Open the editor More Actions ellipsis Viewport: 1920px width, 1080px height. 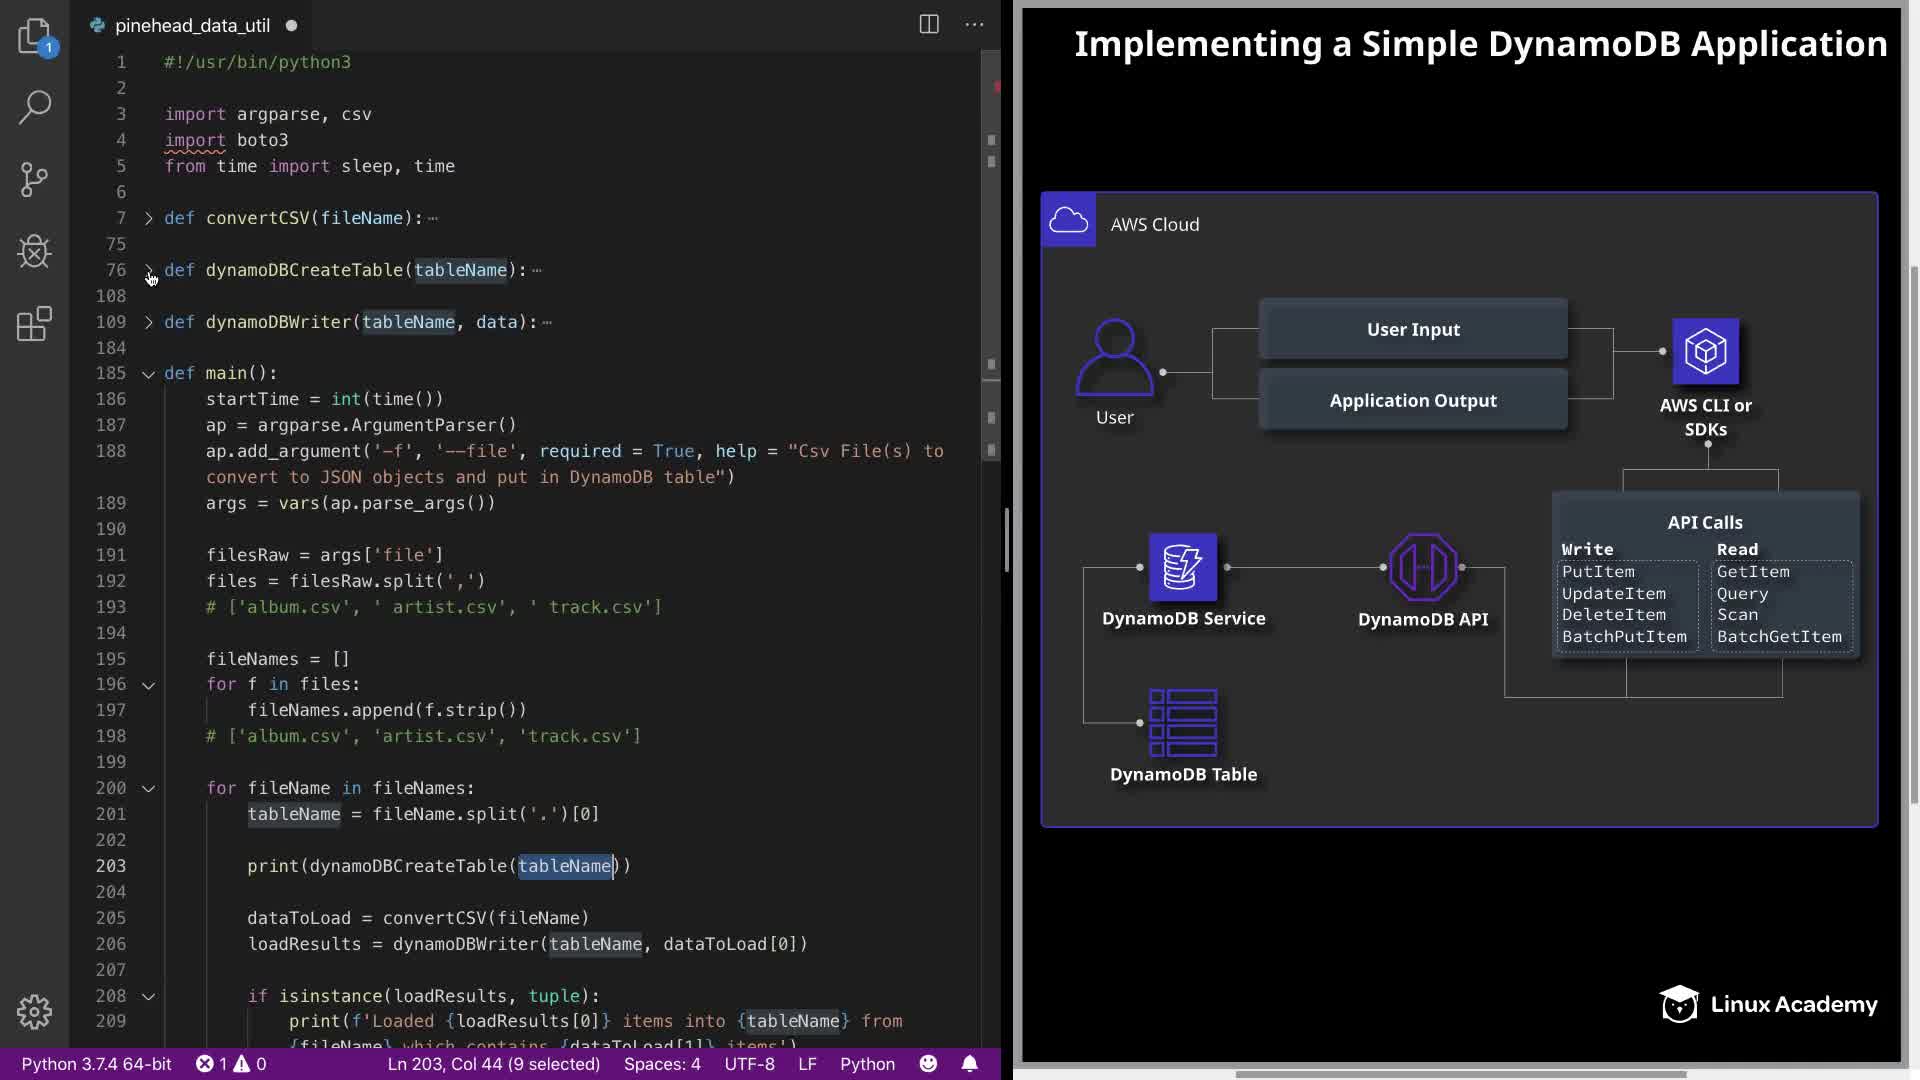(974, 25)
